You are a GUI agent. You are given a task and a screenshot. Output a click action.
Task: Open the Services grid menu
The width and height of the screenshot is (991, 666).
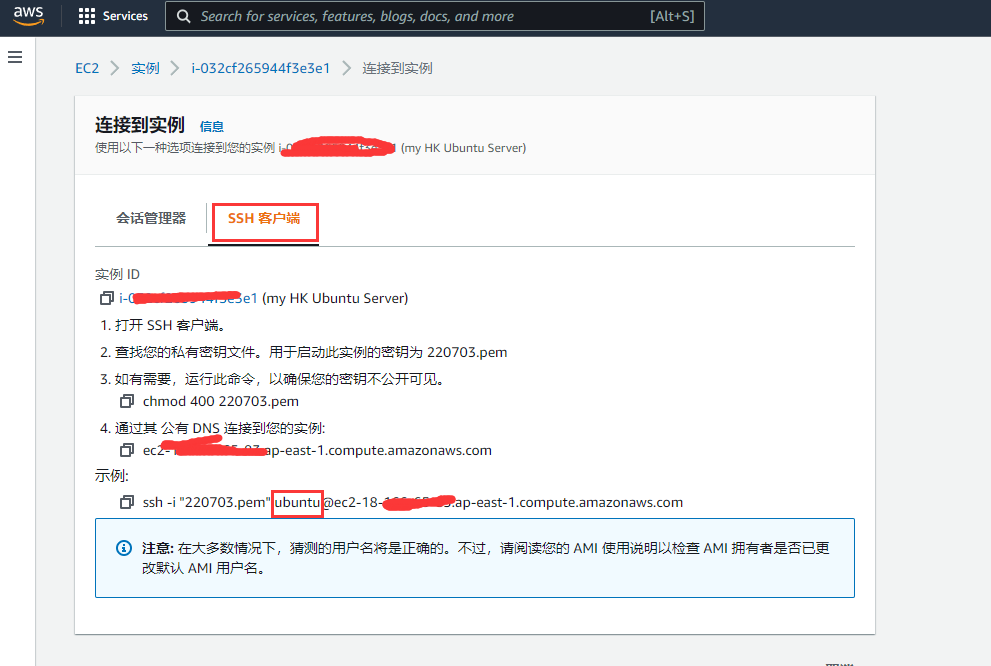pos(87,16)
